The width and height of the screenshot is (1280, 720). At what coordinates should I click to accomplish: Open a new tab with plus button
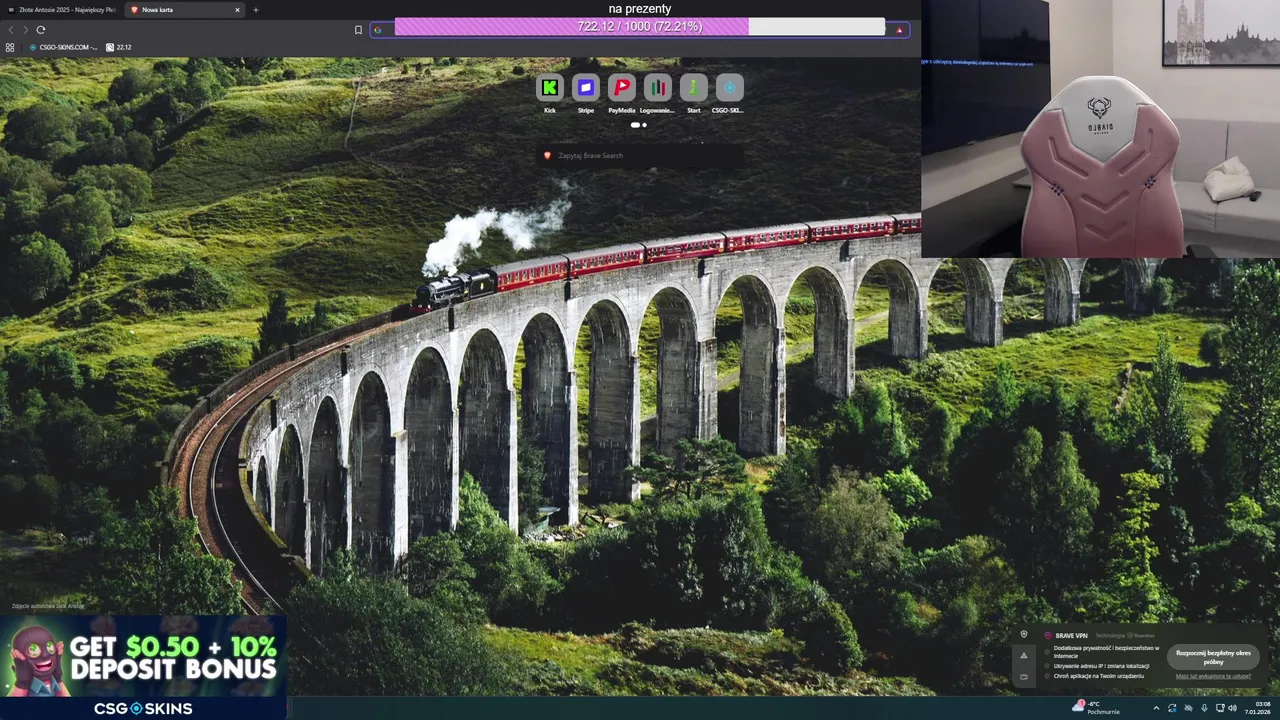[x=255, y=10]
